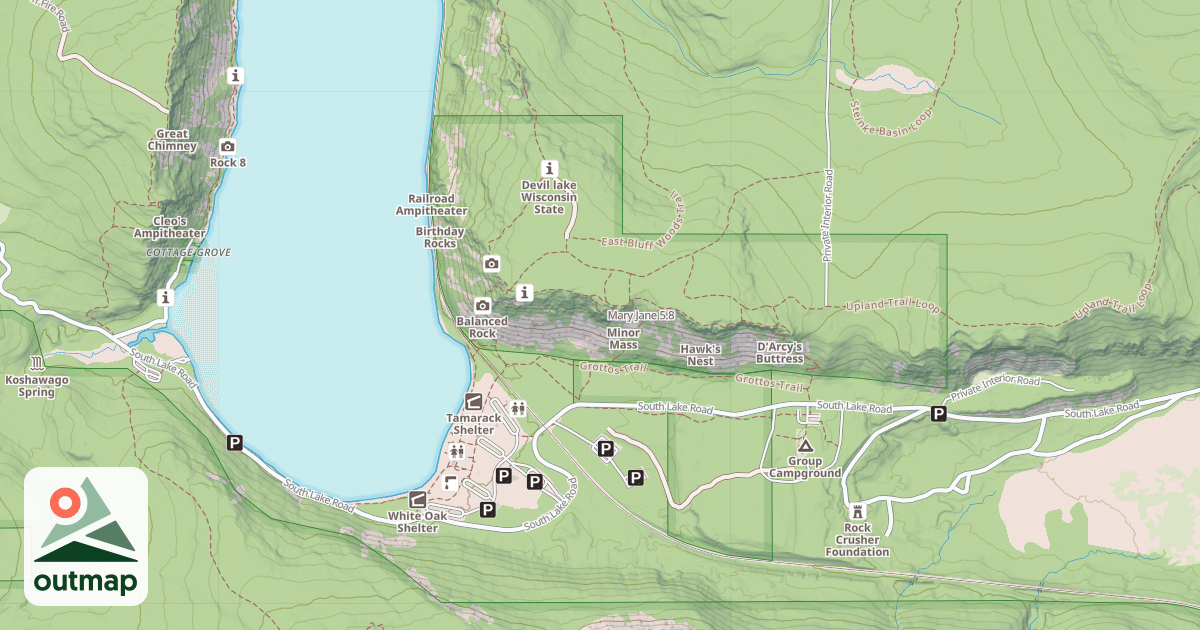
Task: Open the Tamarack Shelter icon
Action: 474,402
